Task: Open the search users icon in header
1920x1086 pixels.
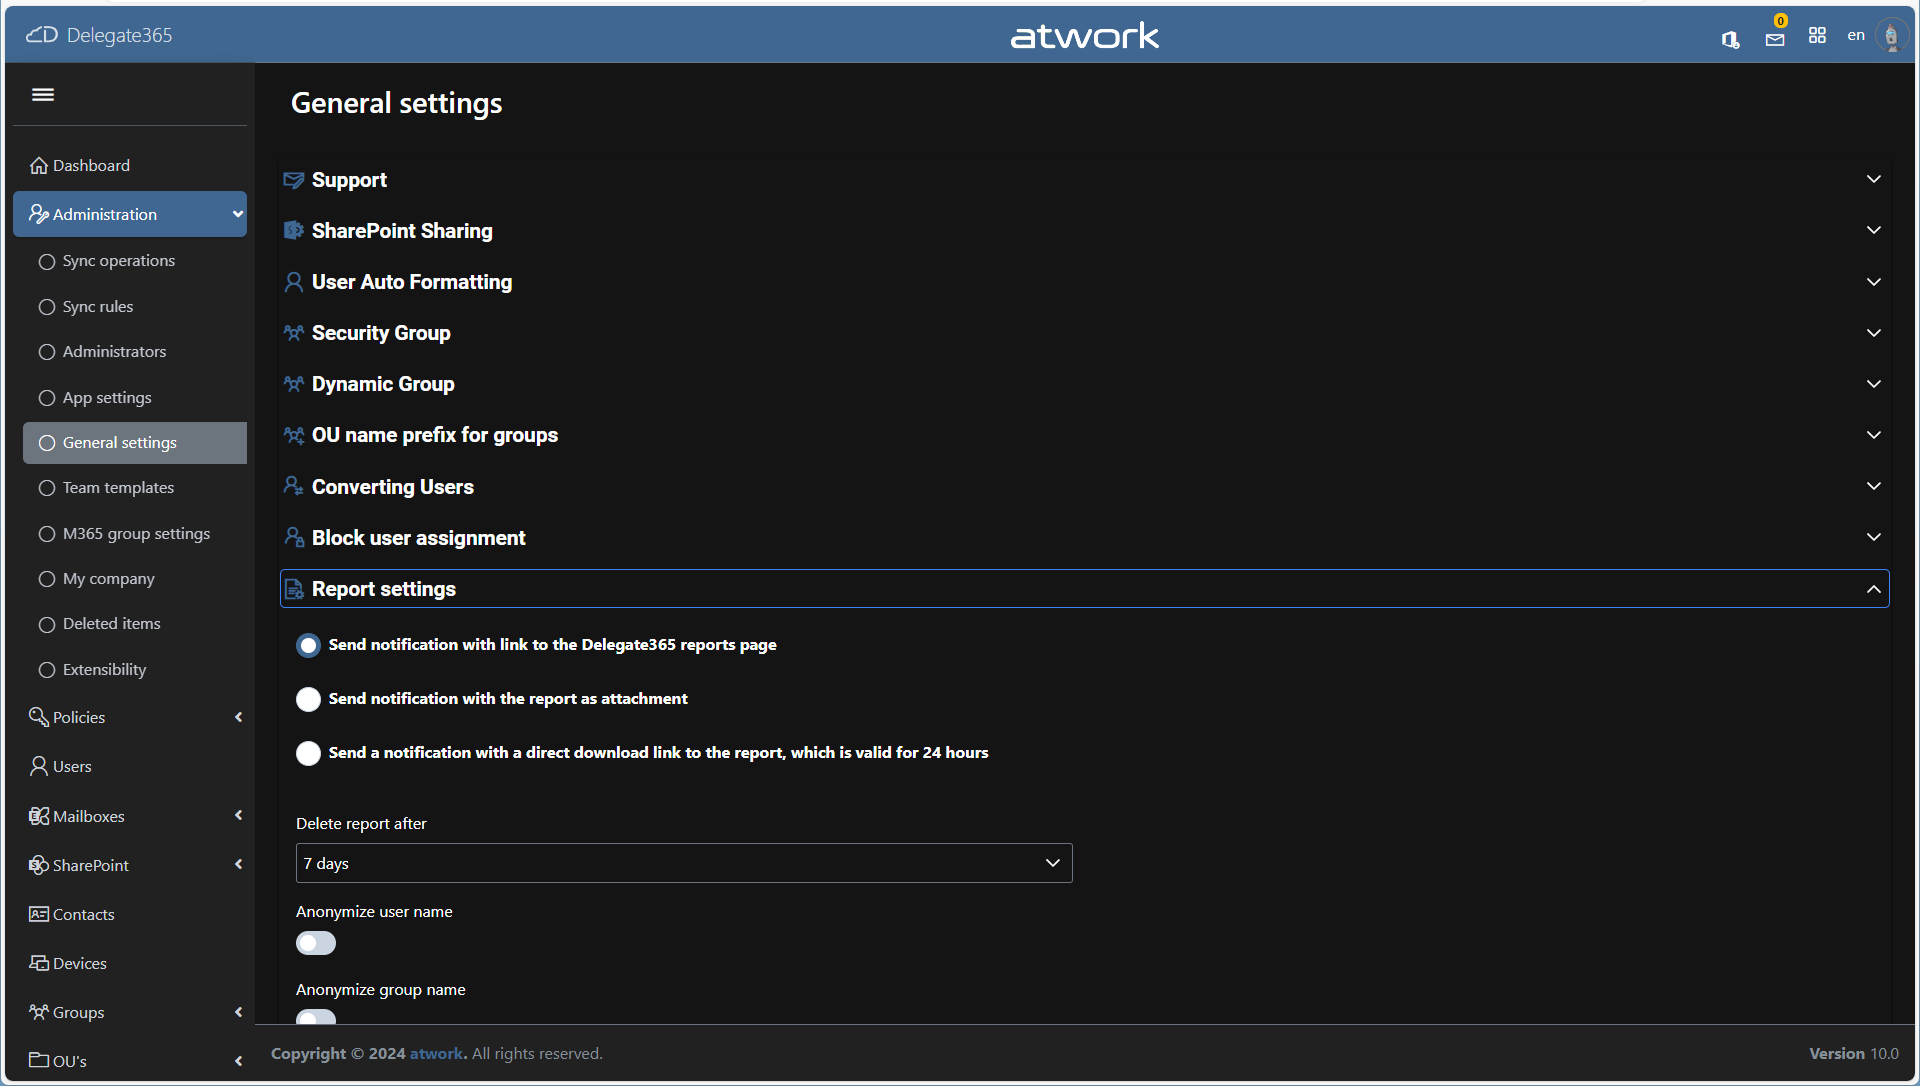Action: [1730, 39]
